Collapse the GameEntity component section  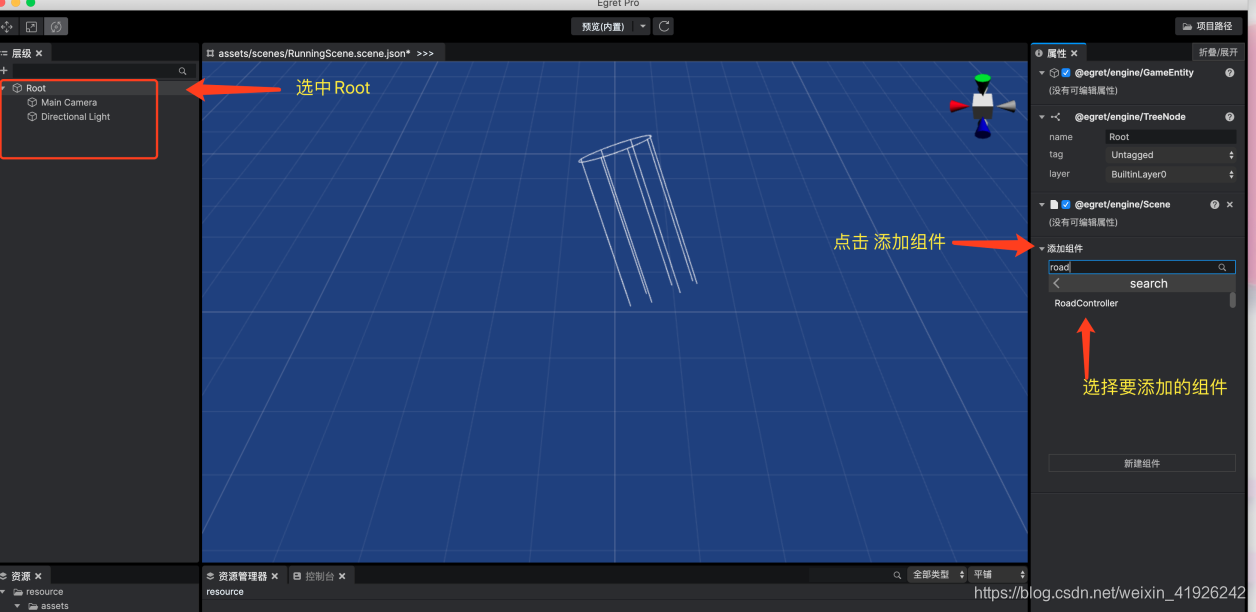1042,73
